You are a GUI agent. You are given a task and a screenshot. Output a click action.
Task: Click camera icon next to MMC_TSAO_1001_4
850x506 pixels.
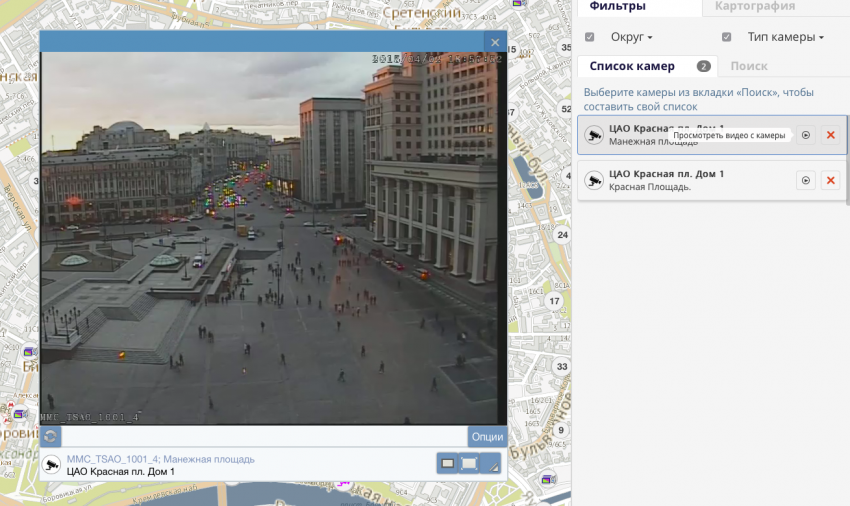point(52,465)
